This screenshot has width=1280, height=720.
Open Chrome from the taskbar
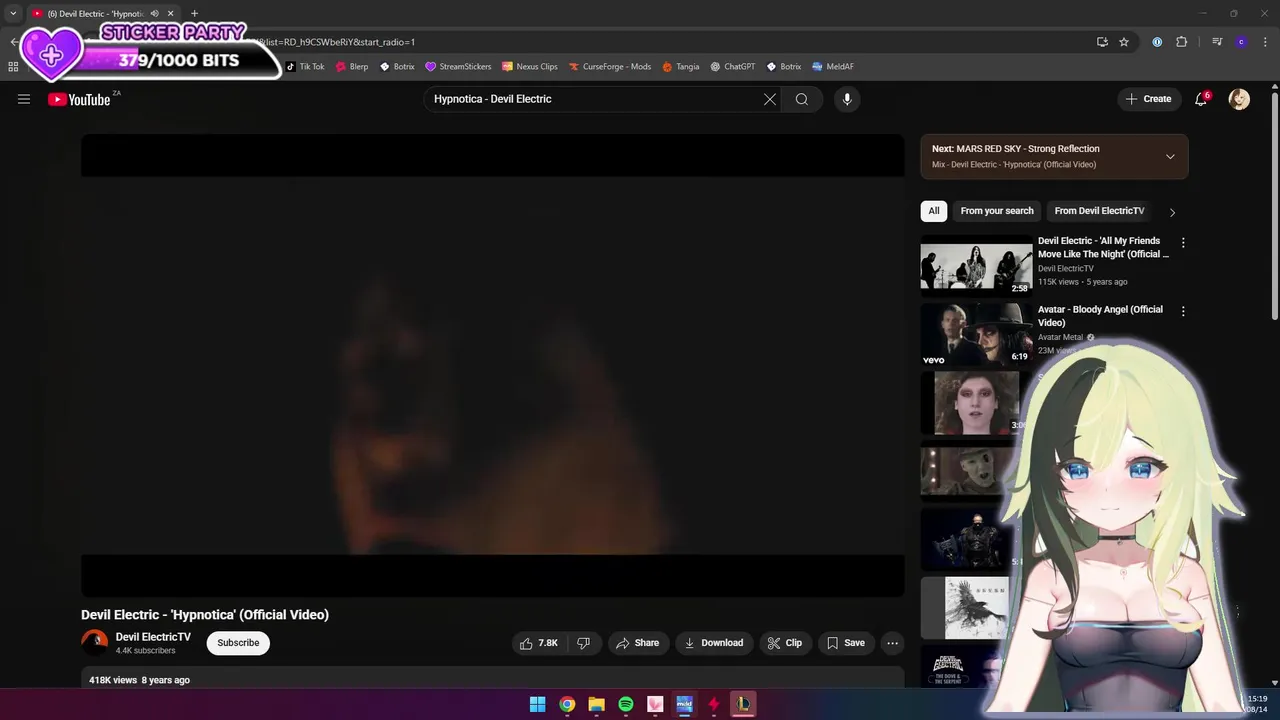tap(567, 704)
